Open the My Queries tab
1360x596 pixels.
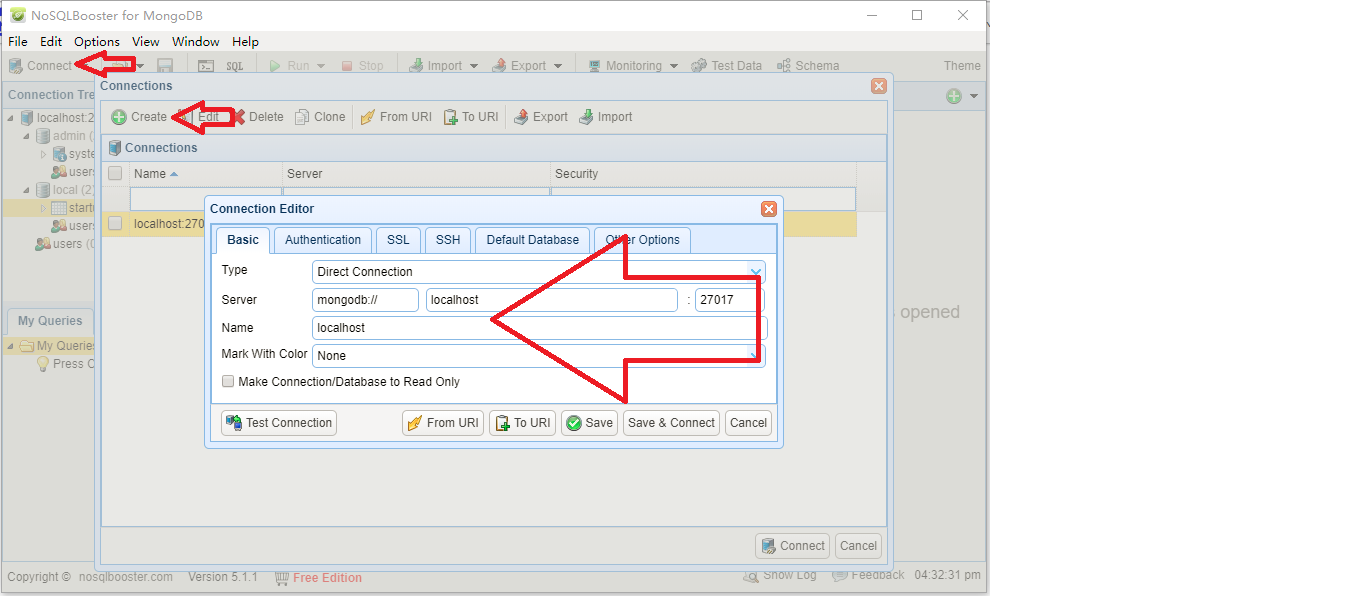50,321
